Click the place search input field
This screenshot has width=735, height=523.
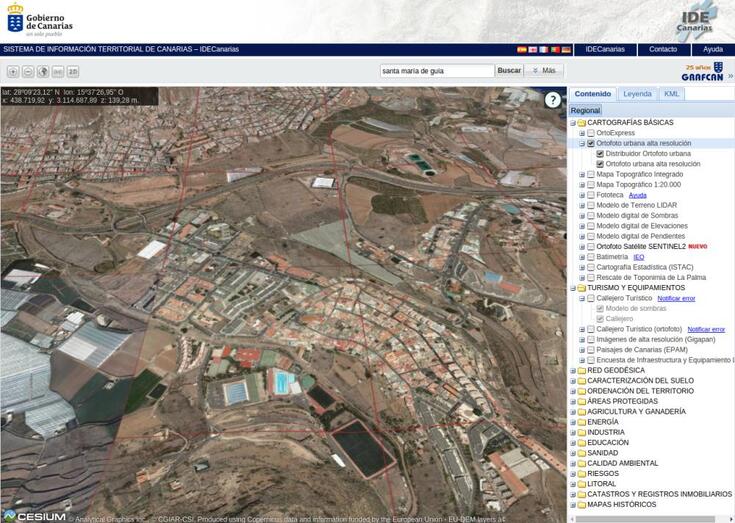(x=437, y=71)
